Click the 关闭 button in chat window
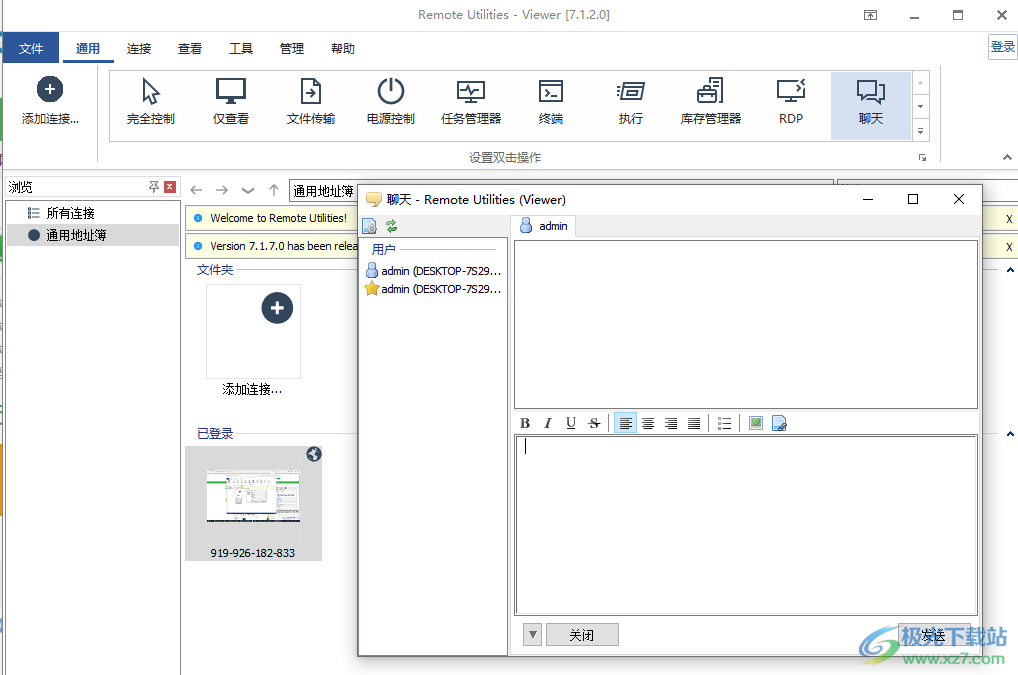 point(582,635)
